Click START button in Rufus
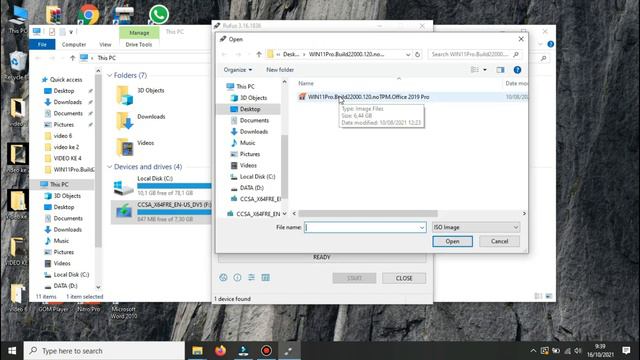Viewport: 640px width, 360px height. [354, 278]
